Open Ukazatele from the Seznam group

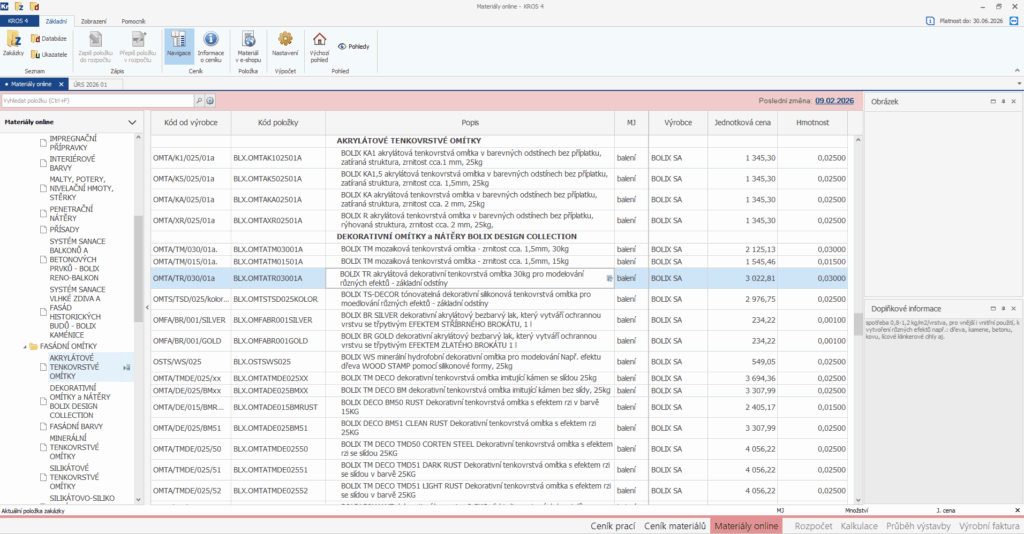pyautogui.click(x=49, y=54)
